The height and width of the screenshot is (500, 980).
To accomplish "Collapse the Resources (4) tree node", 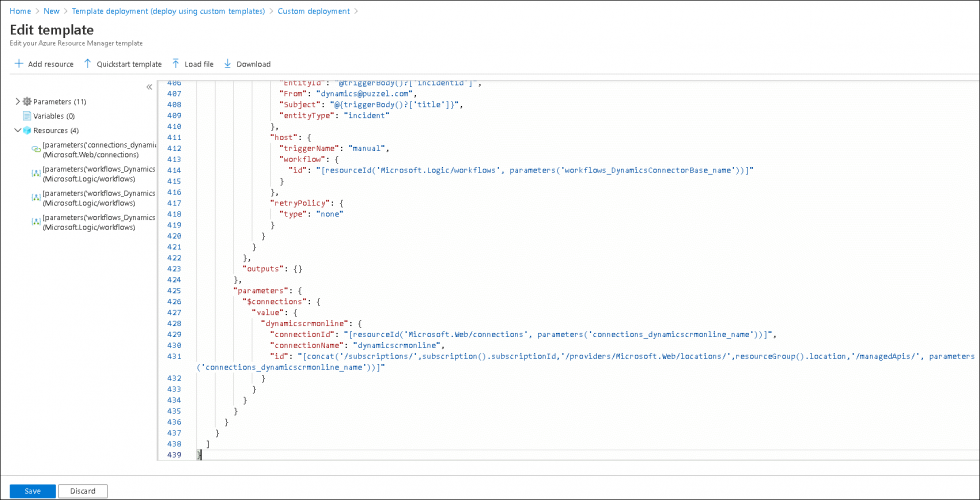I will coord(17,130).
